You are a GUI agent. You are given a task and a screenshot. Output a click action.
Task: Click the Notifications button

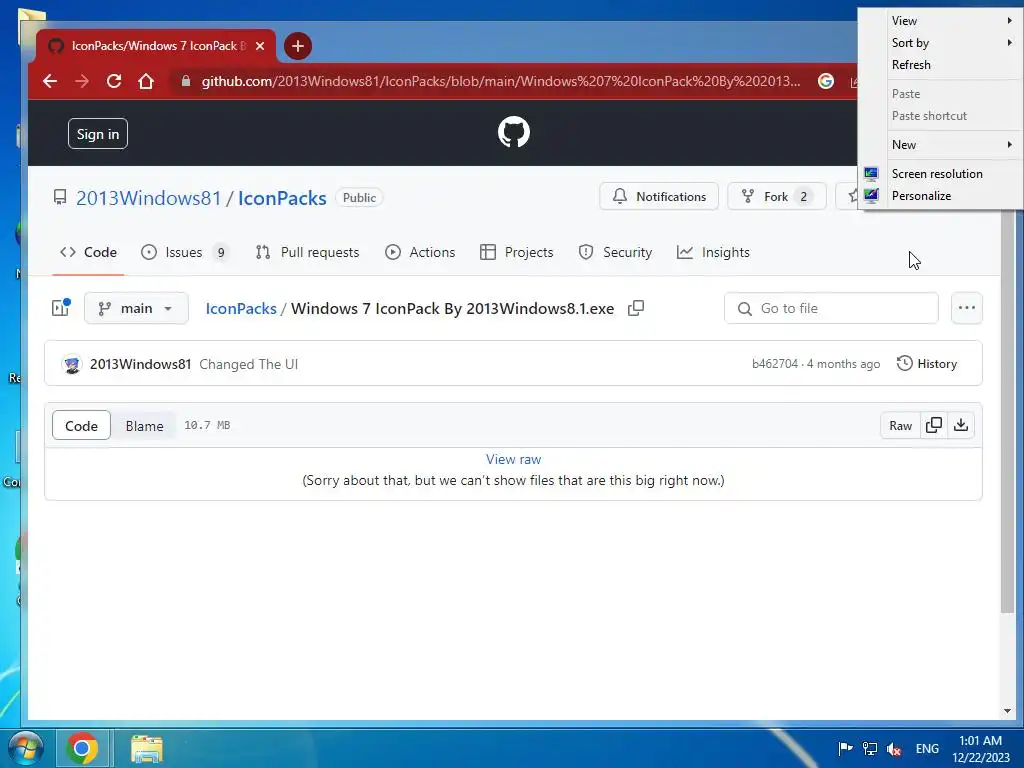(659, 197)
